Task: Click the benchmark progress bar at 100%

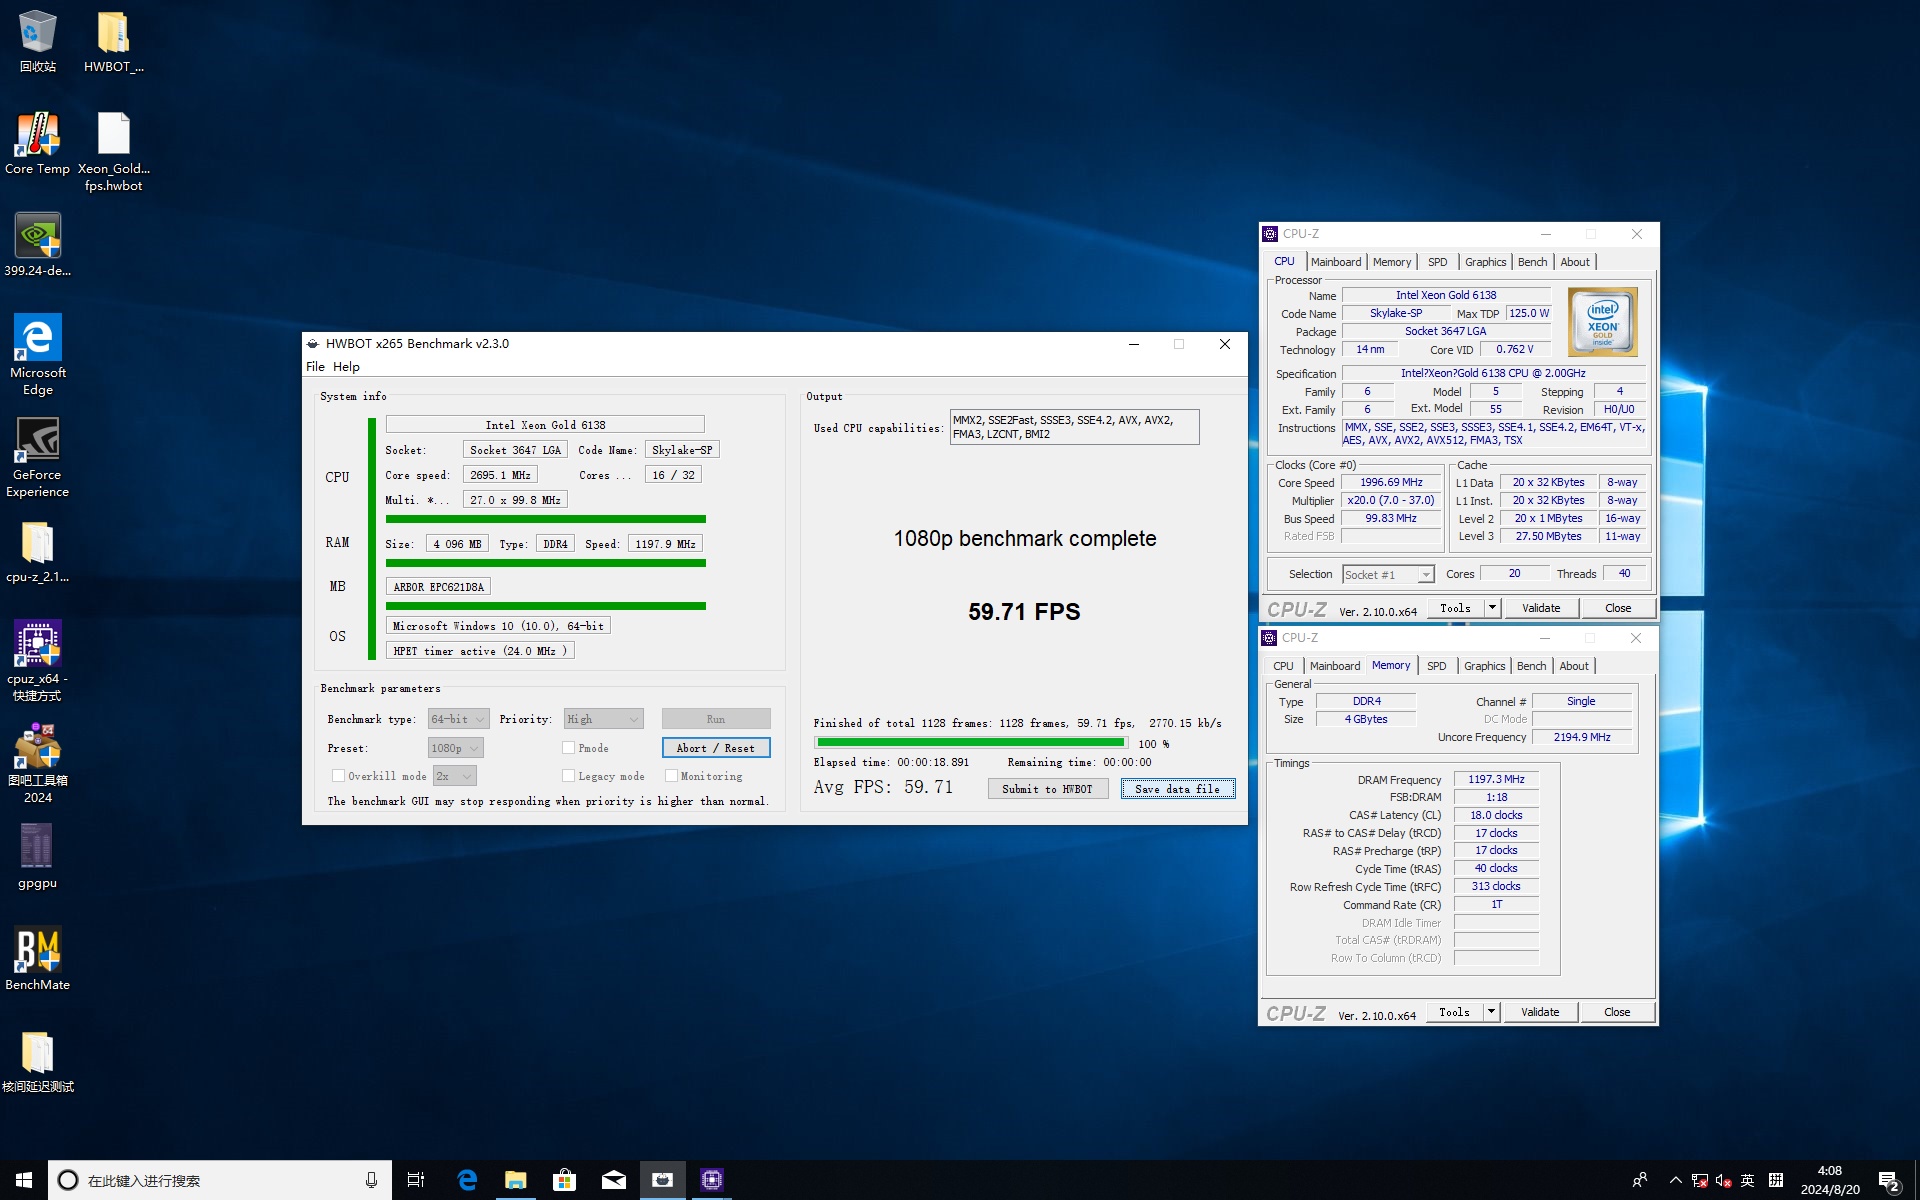Action: coord(971,743)
